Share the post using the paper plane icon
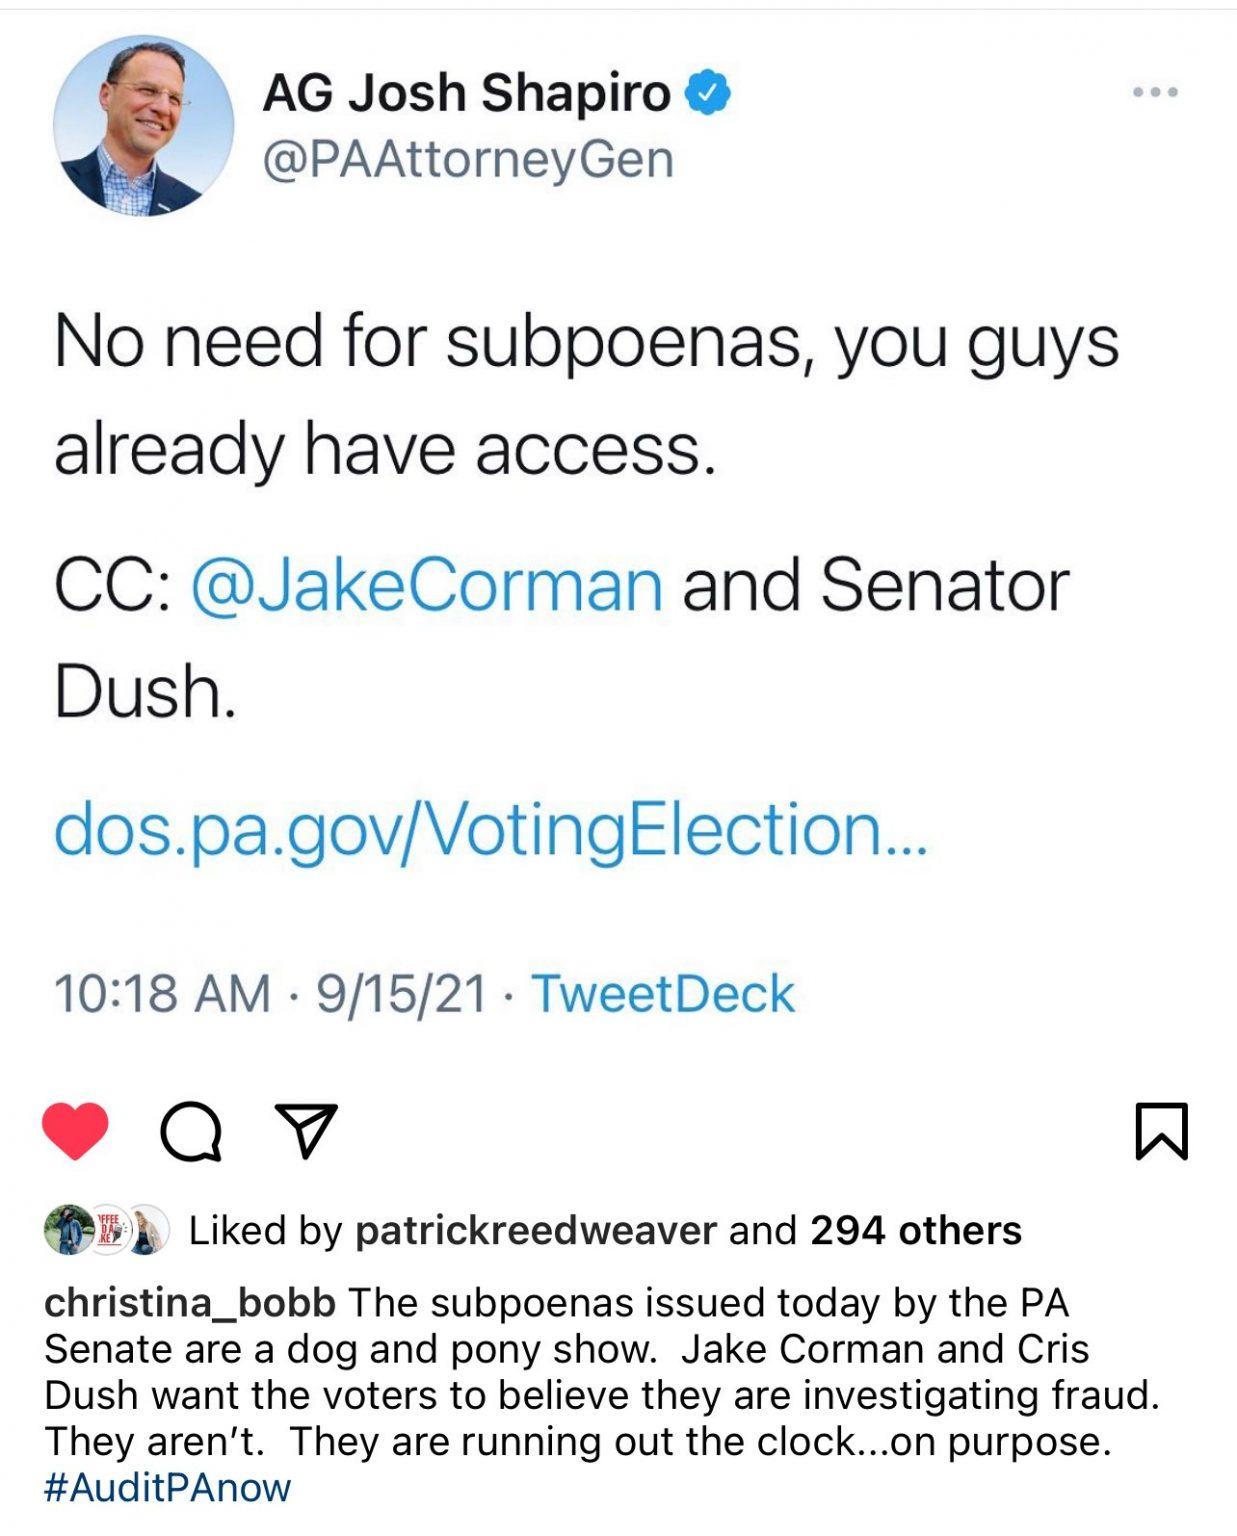 (306, 1130)
